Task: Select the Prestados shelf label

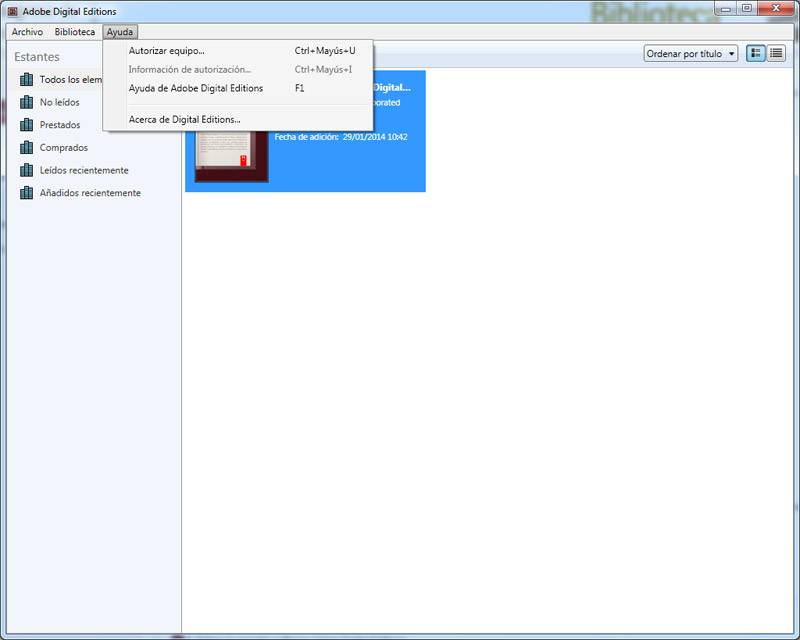Action: pos(60,125)
